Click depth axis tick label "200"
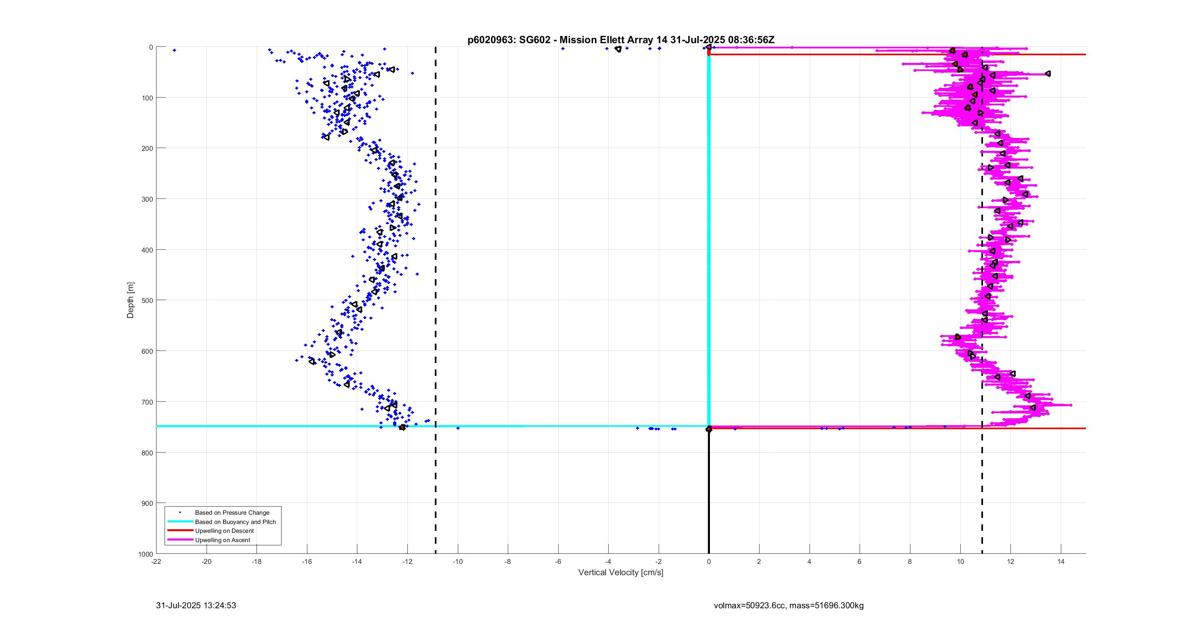Screen dimensions: 1200x622 pos(146,148)
